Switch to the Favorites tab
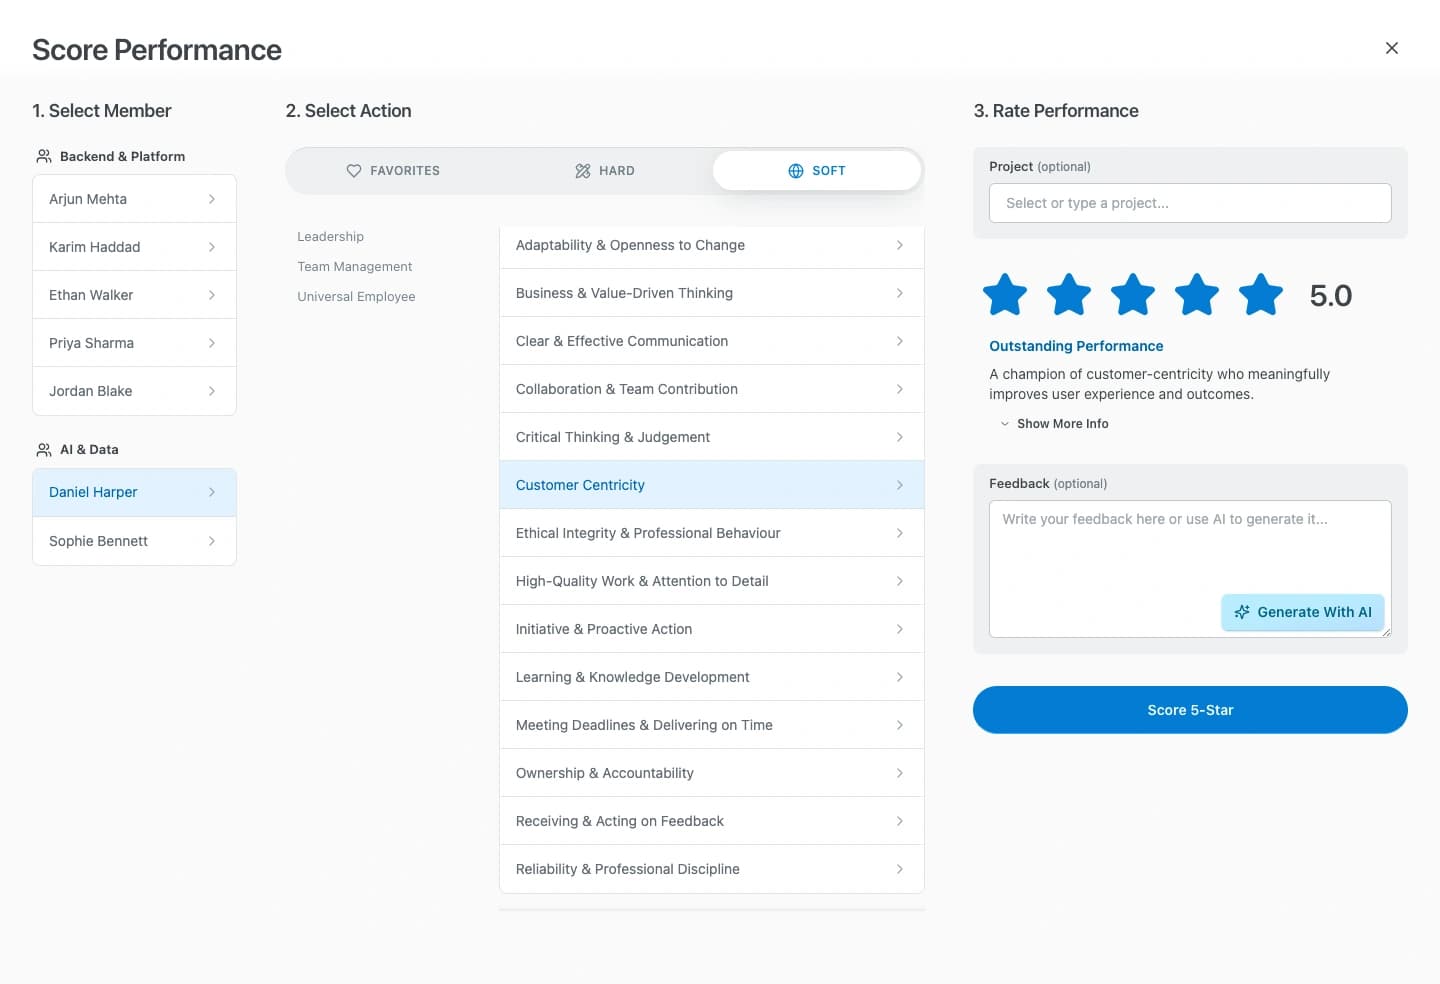1440x984 pixels. [393, 170]
